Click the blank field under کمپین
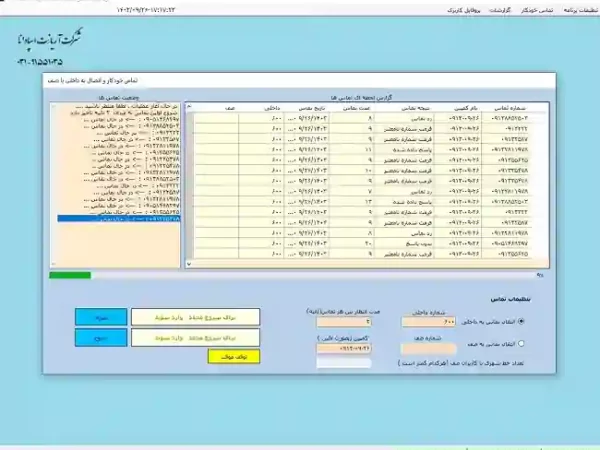The height and width of the screenshot is (450, 600). click(344, 363)
